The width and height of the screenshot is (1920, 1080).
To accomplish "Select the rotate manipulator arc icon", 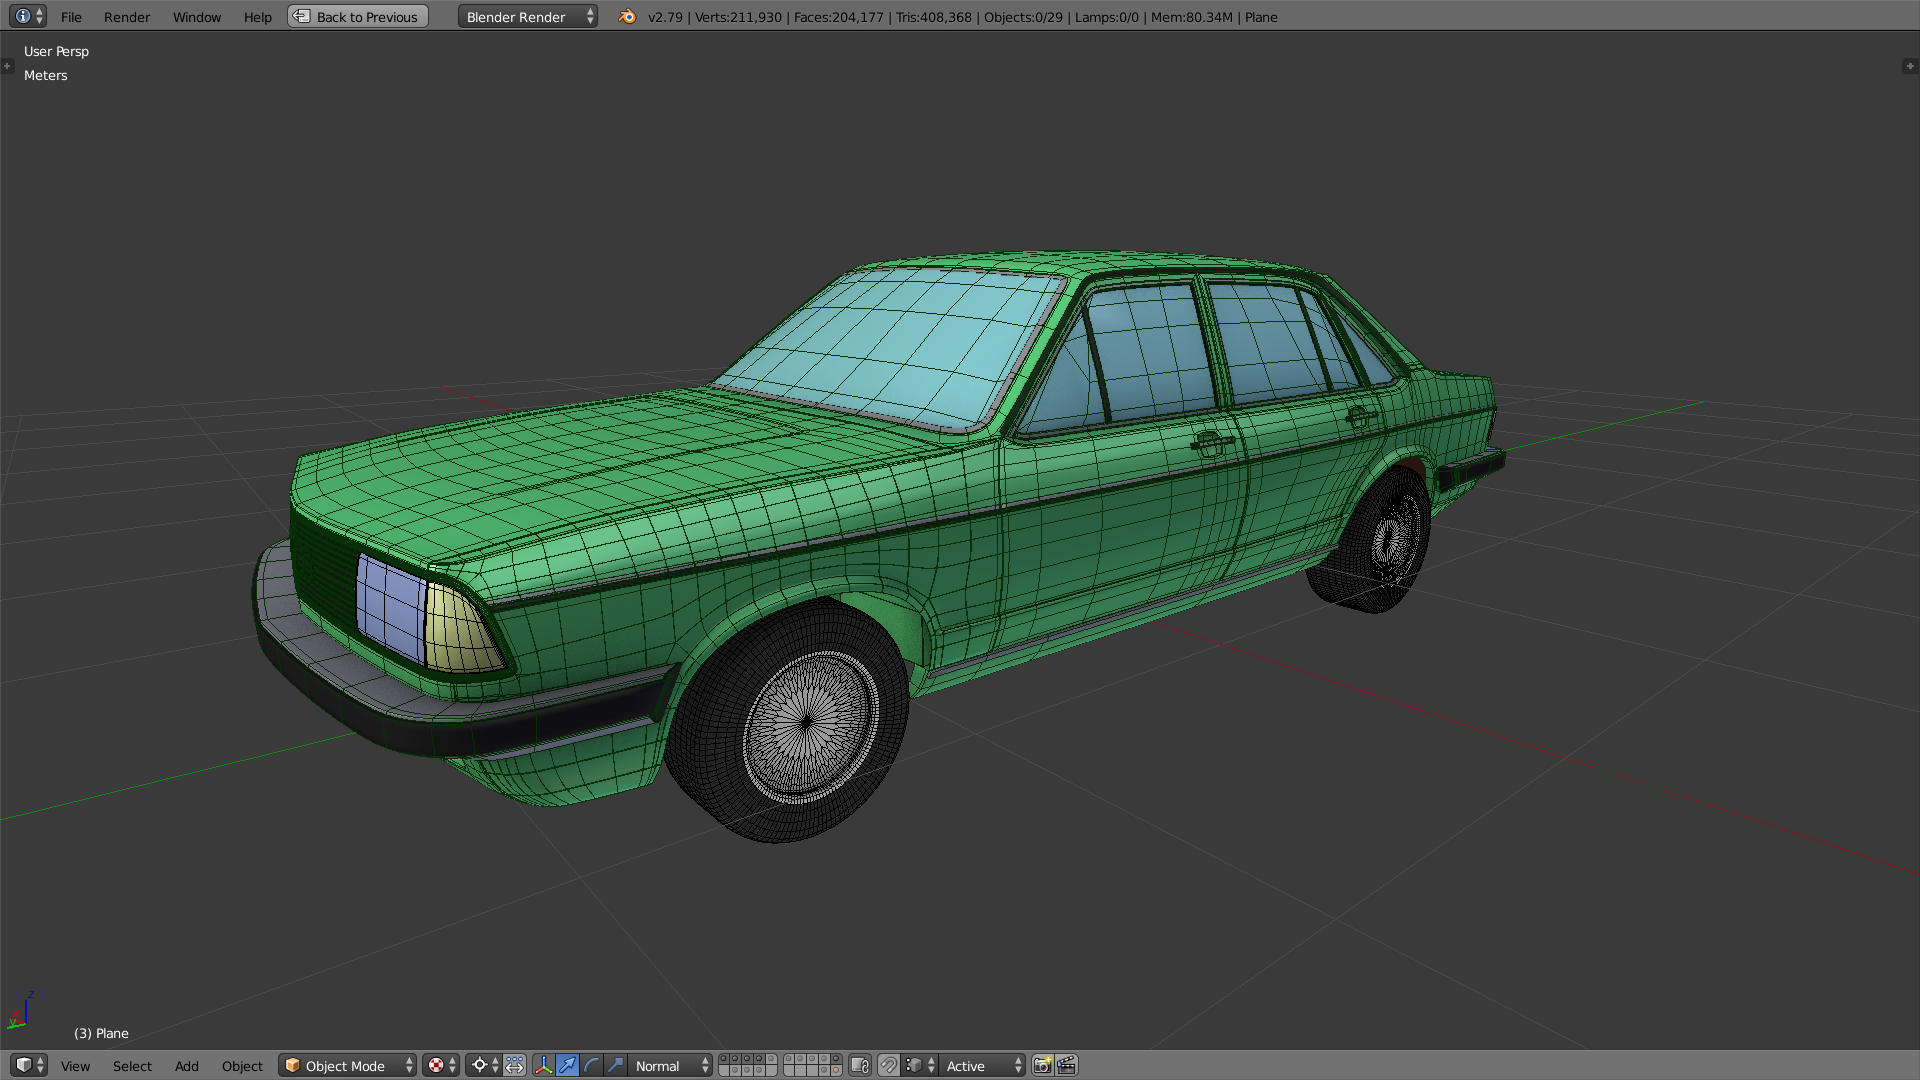I will [x=591, y=1066].
